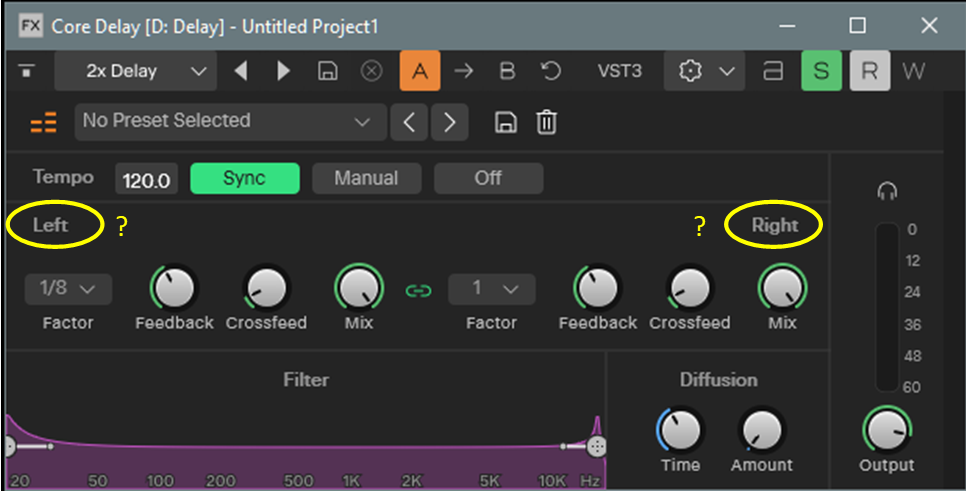
Task: Delete preset using the trash icon
Action: (x=546, y=123)
